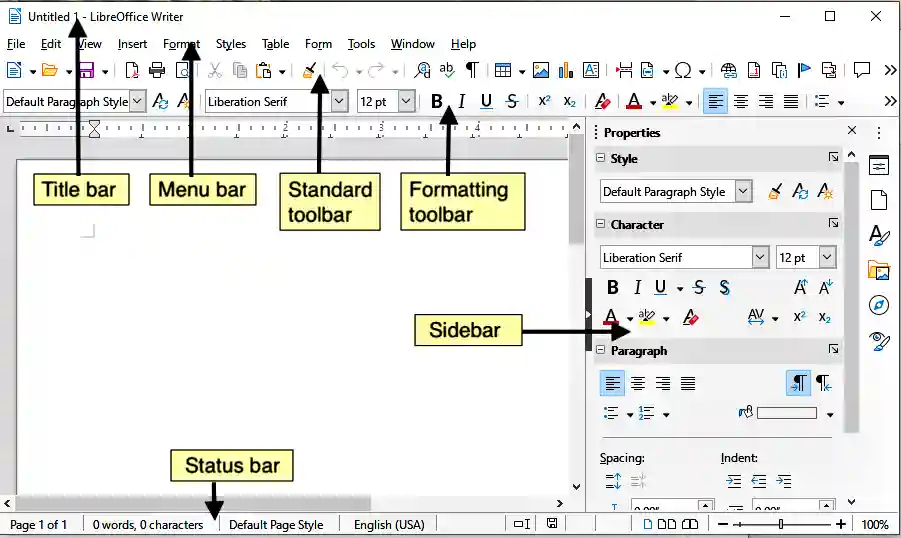Clear direct formatting in the Formatting toolbar
901x538 pixels.
602,102
